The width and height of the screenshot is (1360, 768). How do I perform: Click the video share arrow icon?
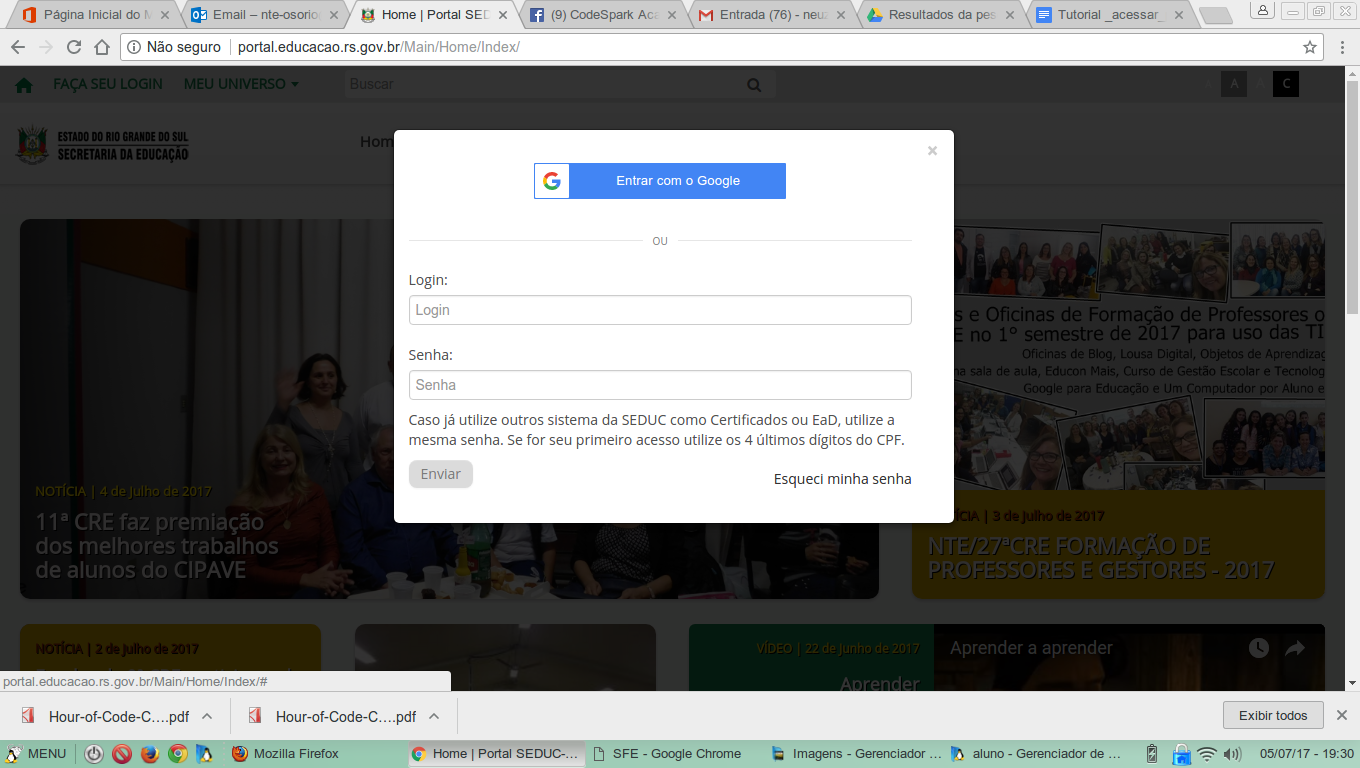[x=1295, y=648]
